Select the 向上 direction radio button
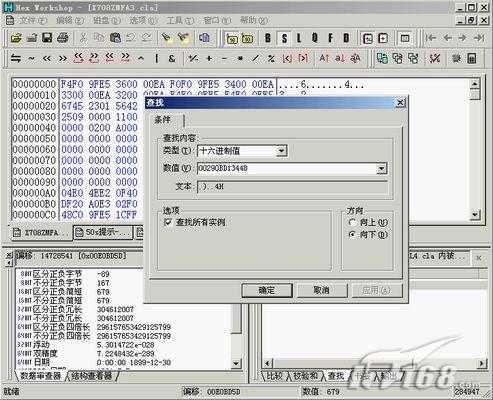Screen dimensions: 493x400 (352, 222)
